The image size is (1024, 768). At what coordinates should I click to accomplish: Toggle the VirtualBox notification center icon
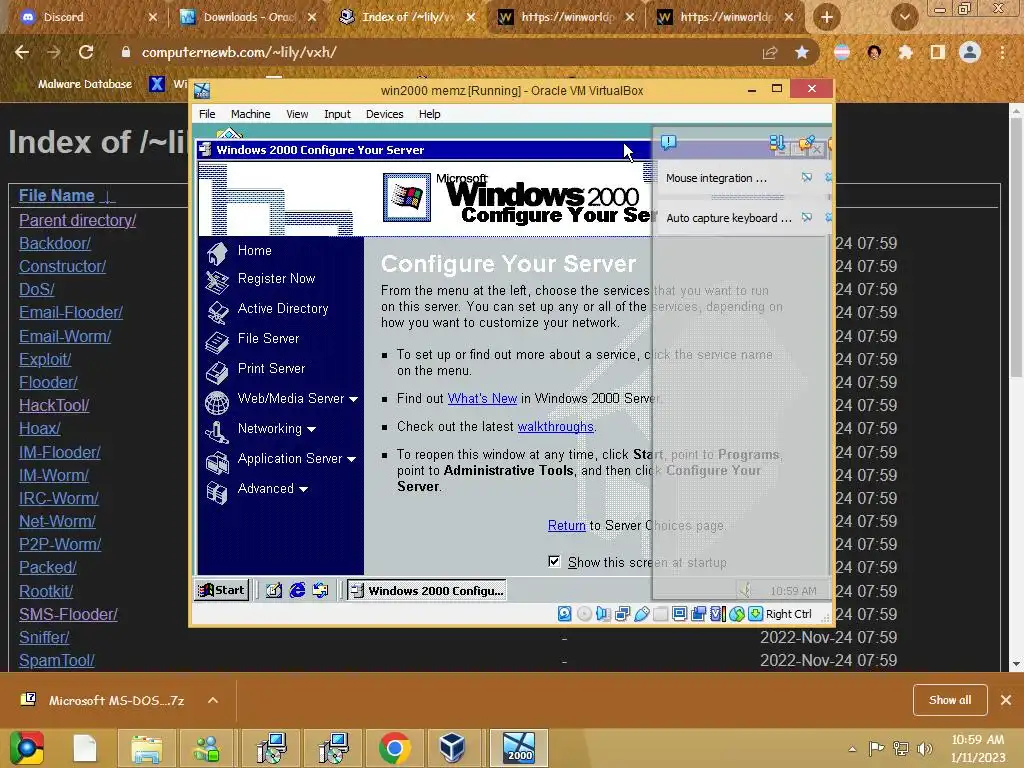point(668,142)
